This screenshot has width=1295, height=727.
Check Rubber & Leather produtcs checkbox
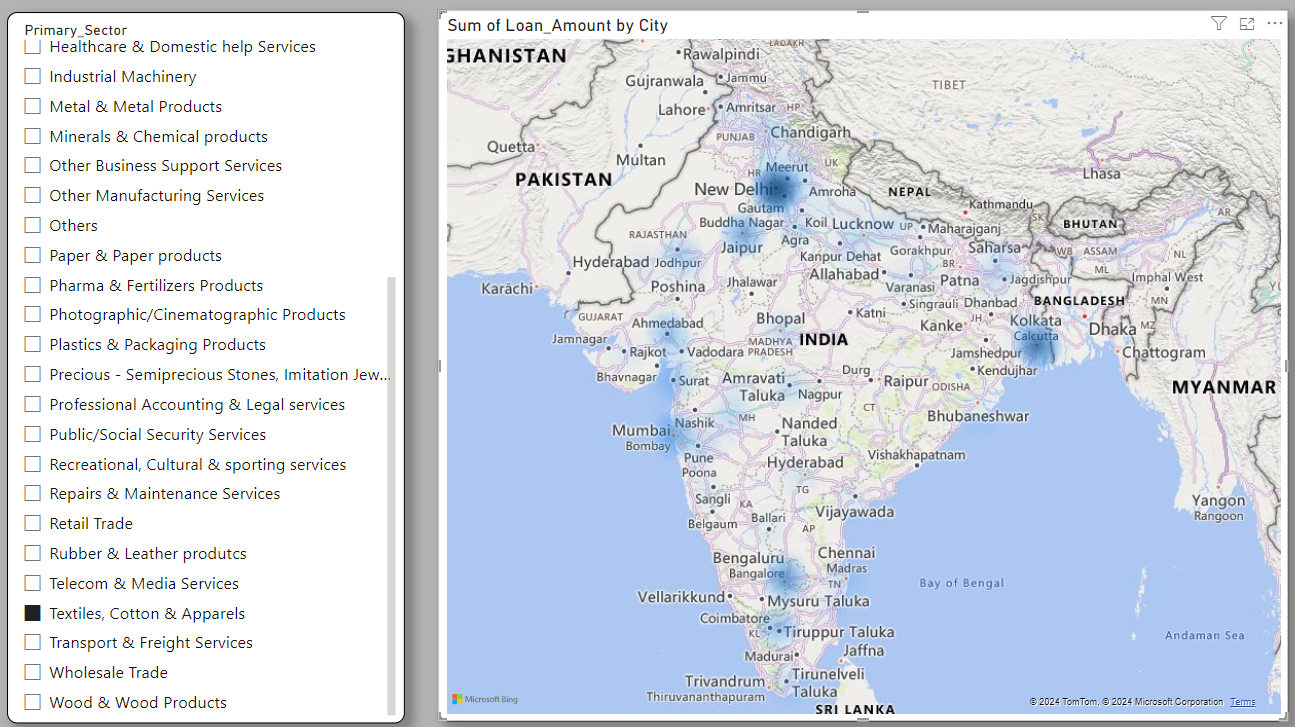click(x=33, y=553)
